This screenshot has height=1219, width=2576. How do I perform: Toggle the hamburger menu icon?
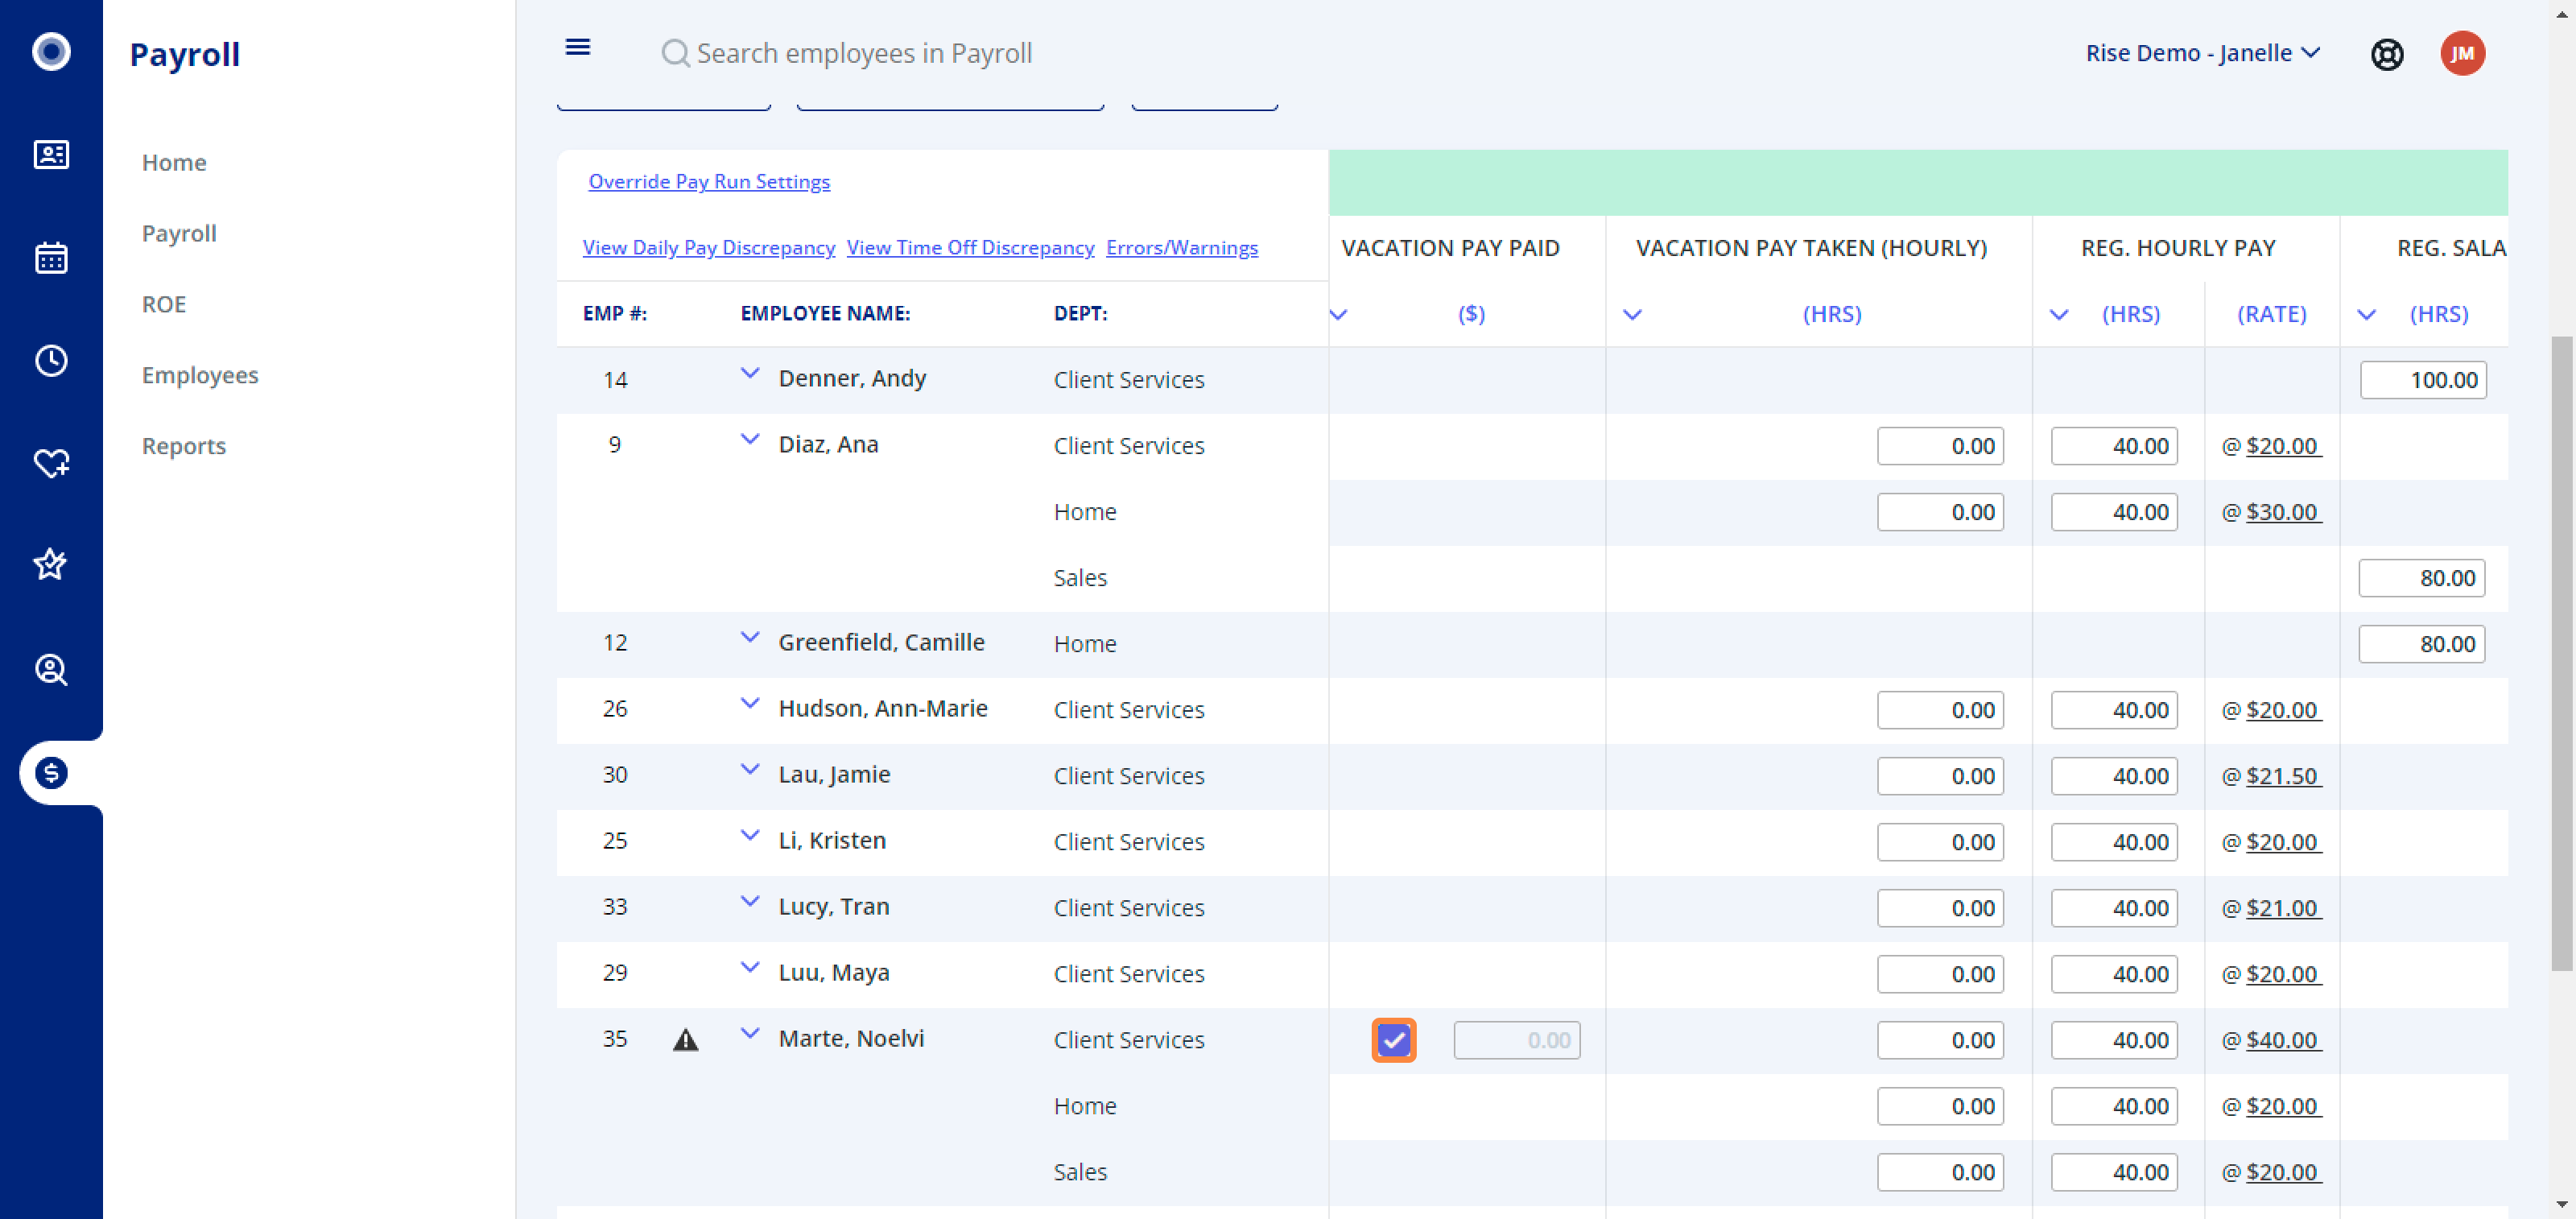coord(578,47)
